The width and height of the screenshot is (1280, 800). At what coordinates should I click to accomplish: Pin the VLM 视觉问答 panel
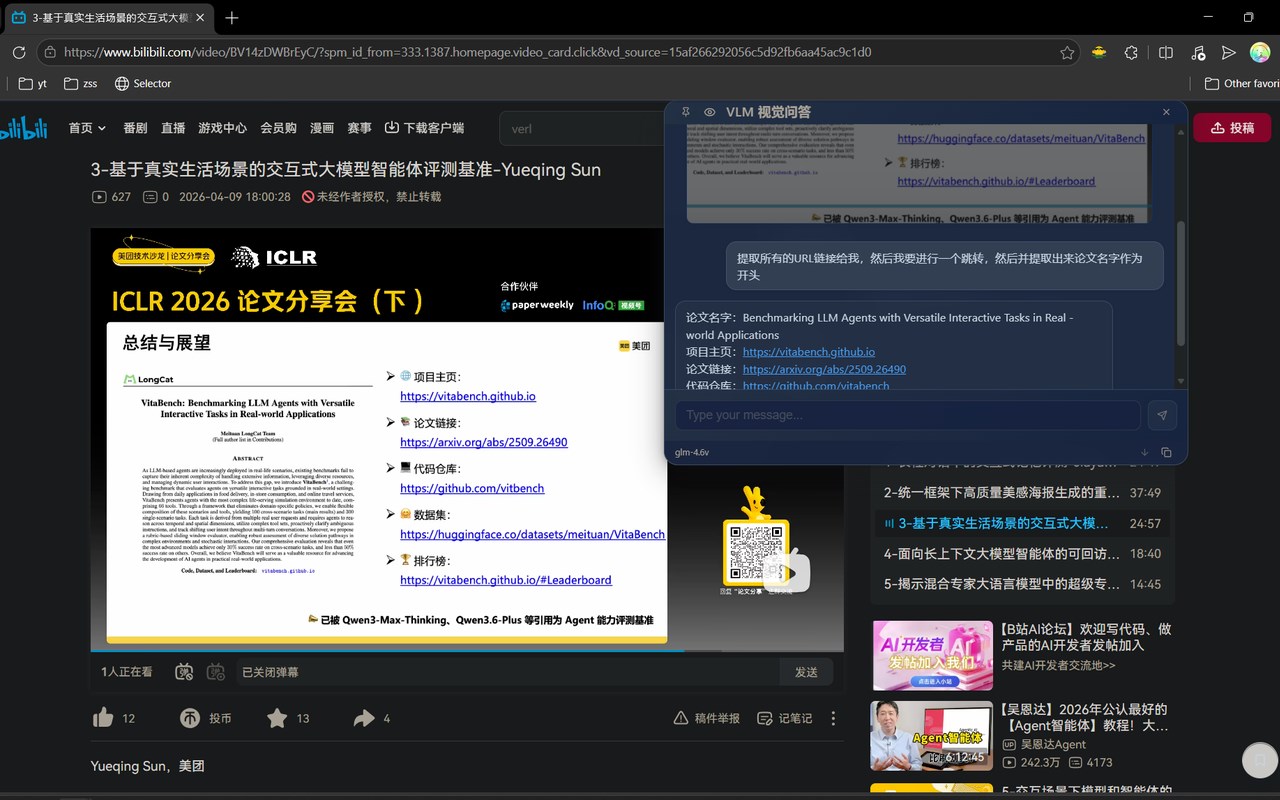click(686, 112)
